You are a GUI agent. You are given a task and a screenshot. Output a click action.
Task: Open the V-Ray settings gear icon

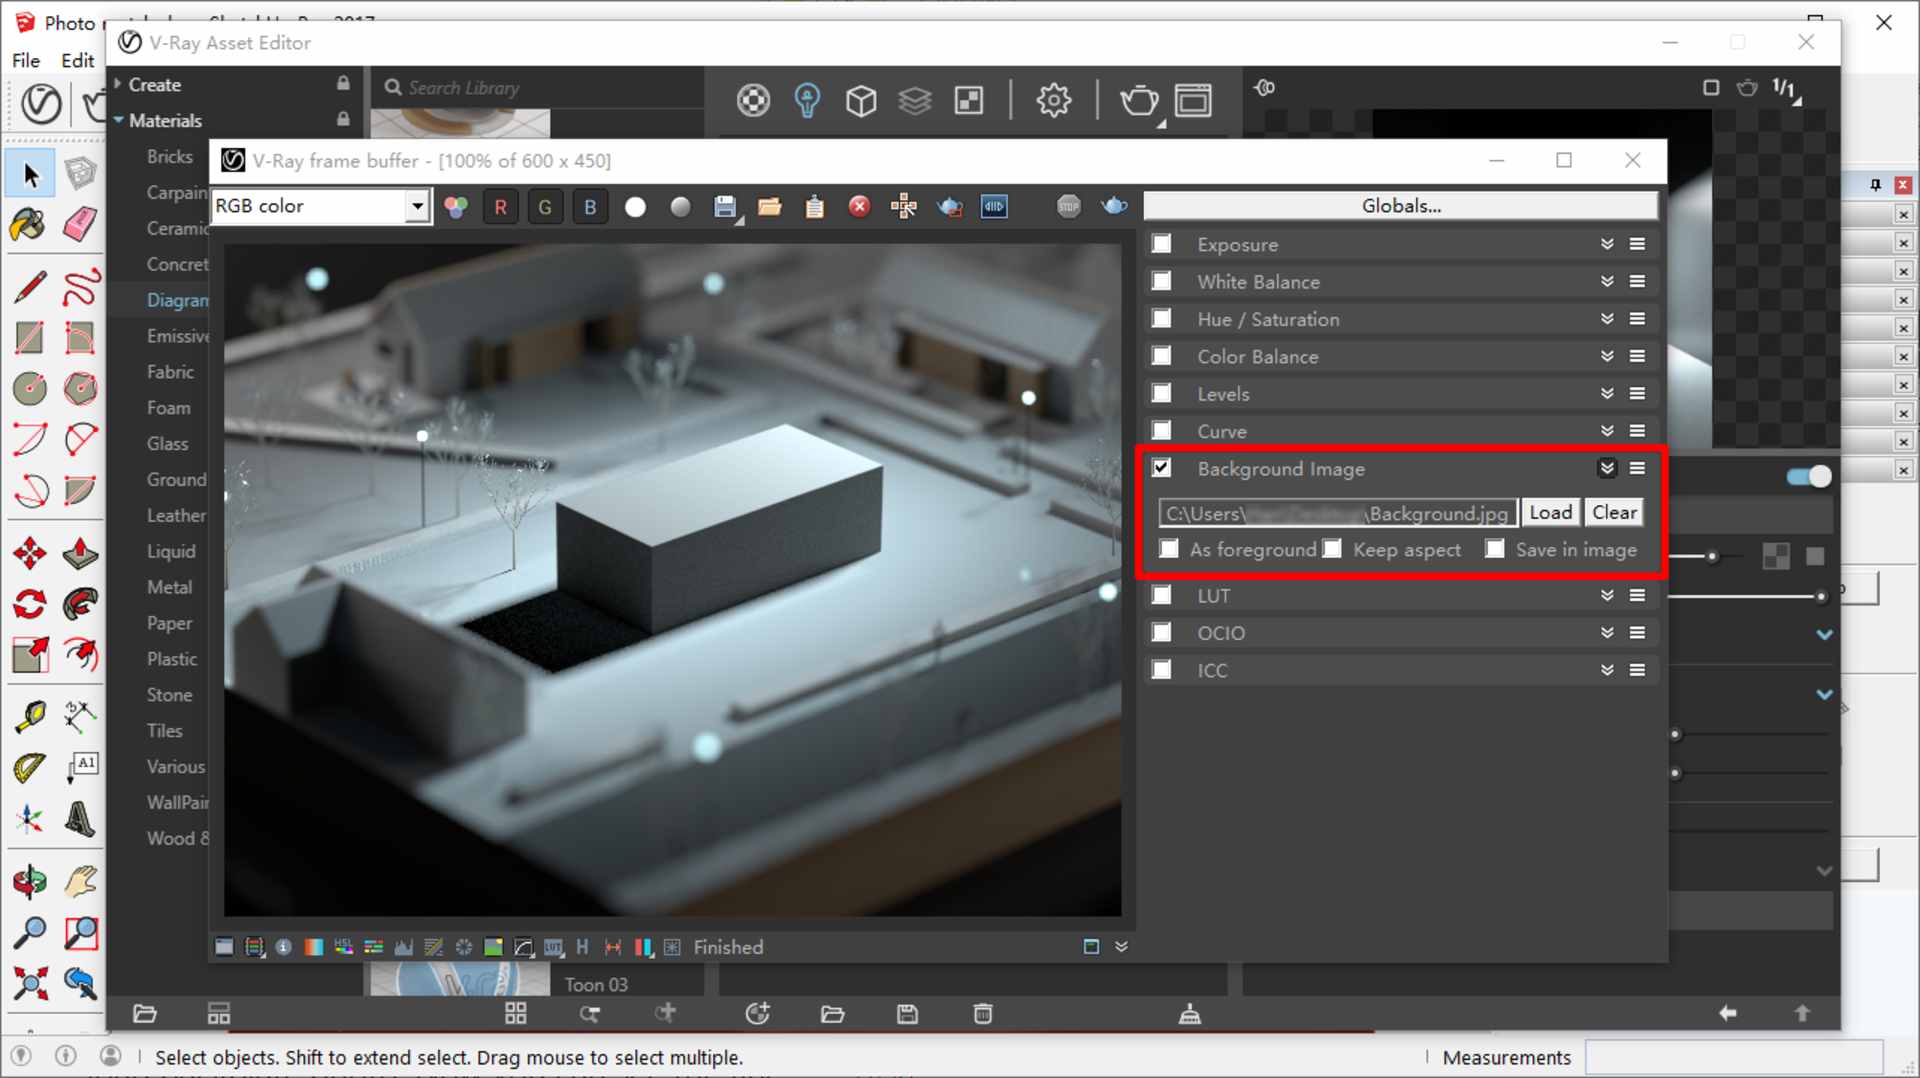pos(1053,100)
